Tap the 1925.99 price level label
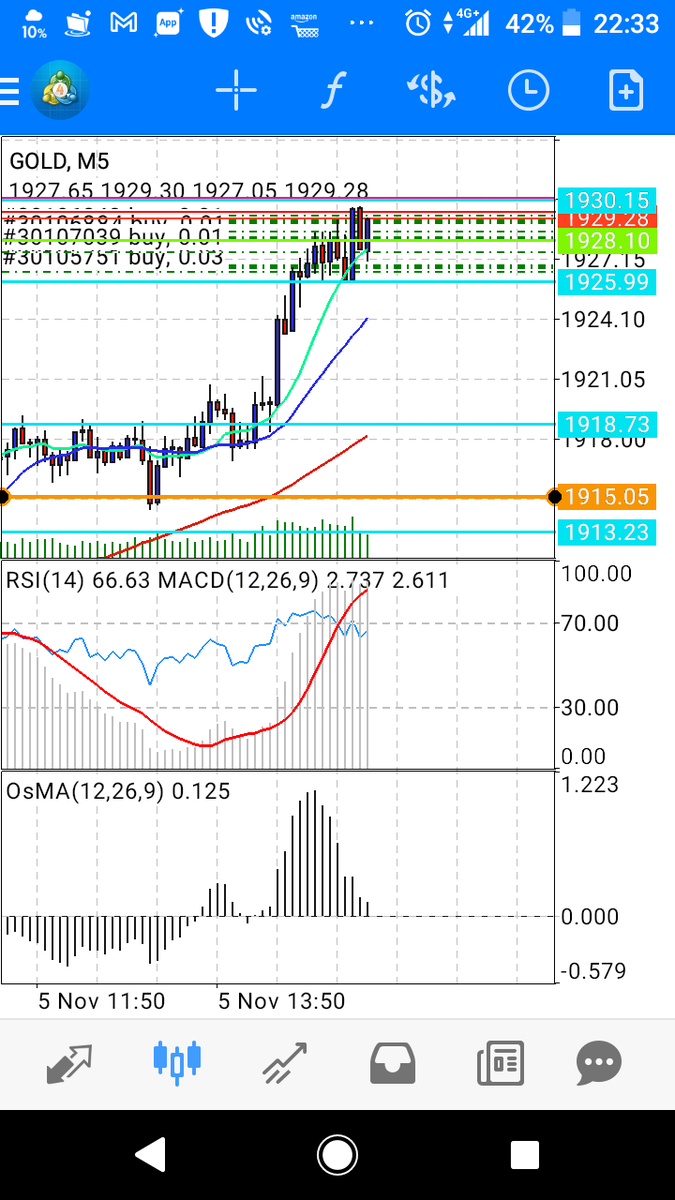This screenshot has width=675, height=1200. coord(608,282)
